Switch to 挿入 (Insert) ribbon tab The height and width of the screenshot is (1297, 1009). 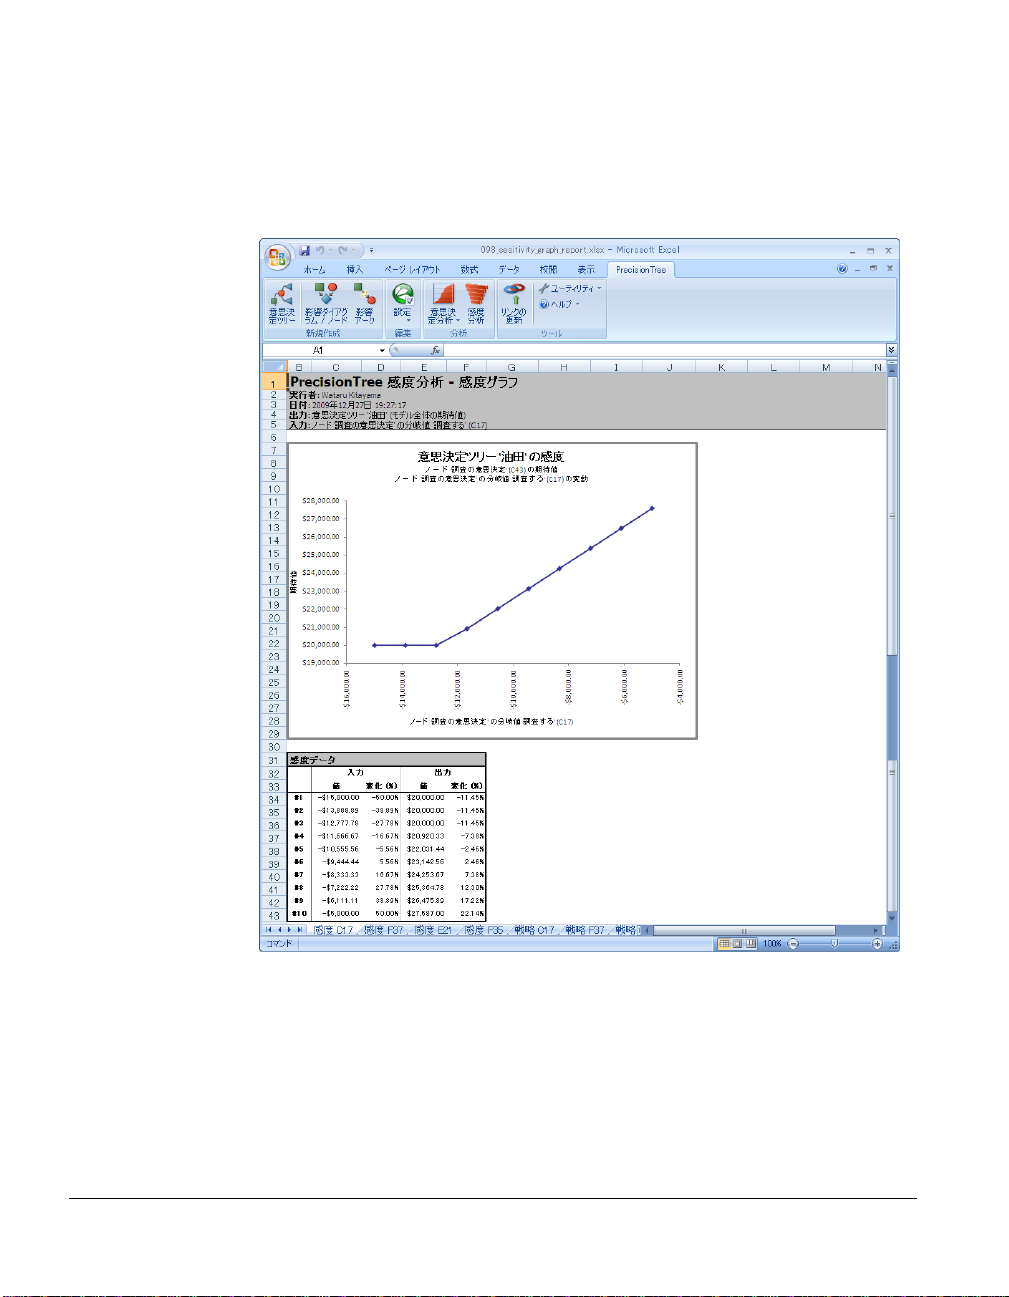[355, 270]
